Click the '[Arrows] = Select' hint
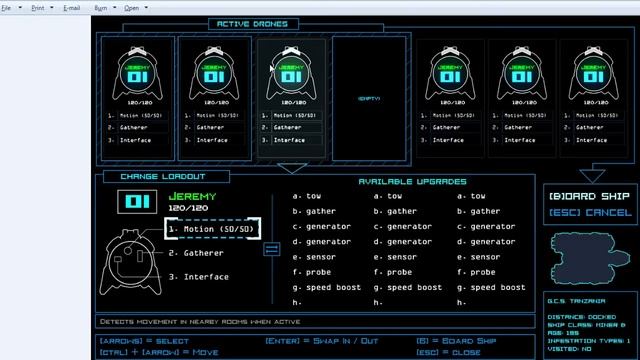 (x=144, y=341)
